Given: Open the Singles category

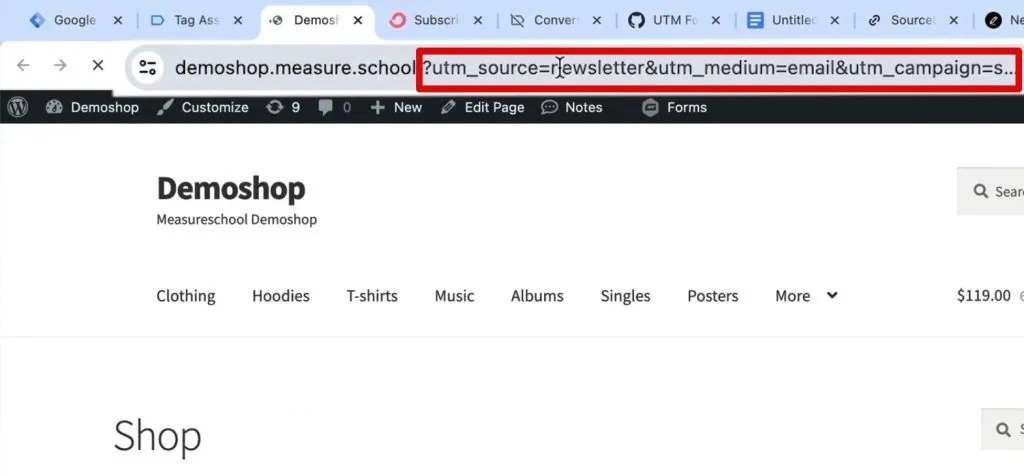Looking at the screenshot, I should click(625, 296).
